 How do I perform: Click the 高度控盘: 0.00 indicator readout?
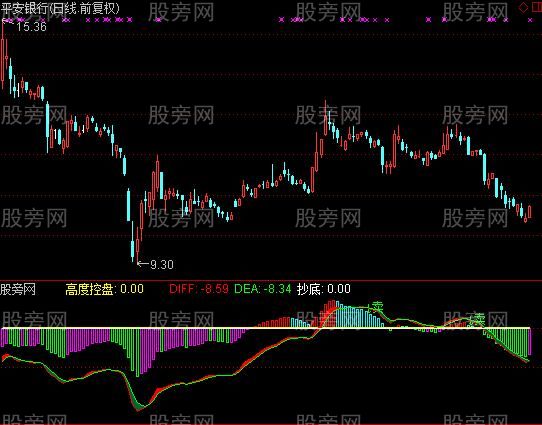tap(104, 289)
